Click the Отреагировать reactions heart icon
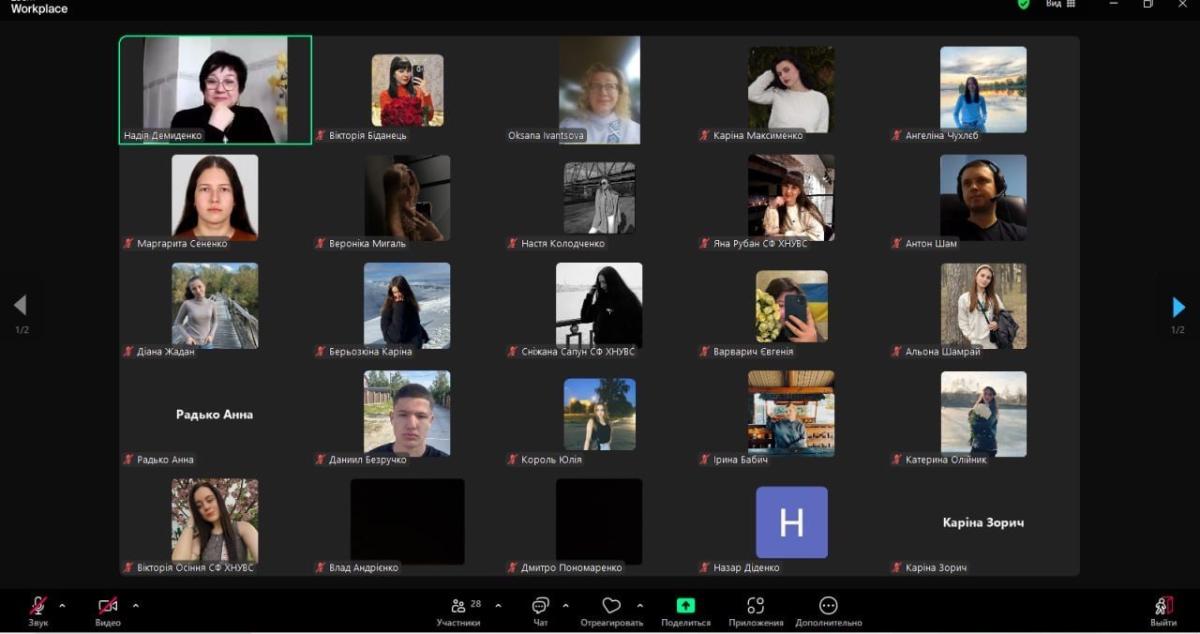Viewport: 1200px width, 634px height. coord(611,606)
